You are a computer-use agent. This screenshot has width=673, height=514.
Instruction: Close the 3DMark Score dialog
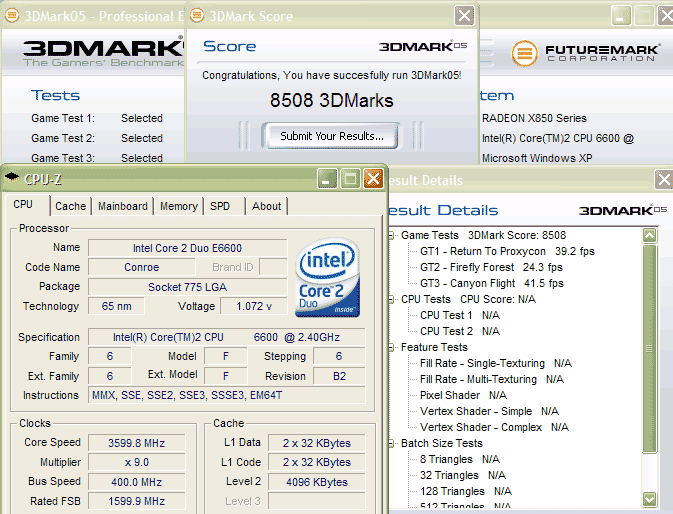(464, 16)
